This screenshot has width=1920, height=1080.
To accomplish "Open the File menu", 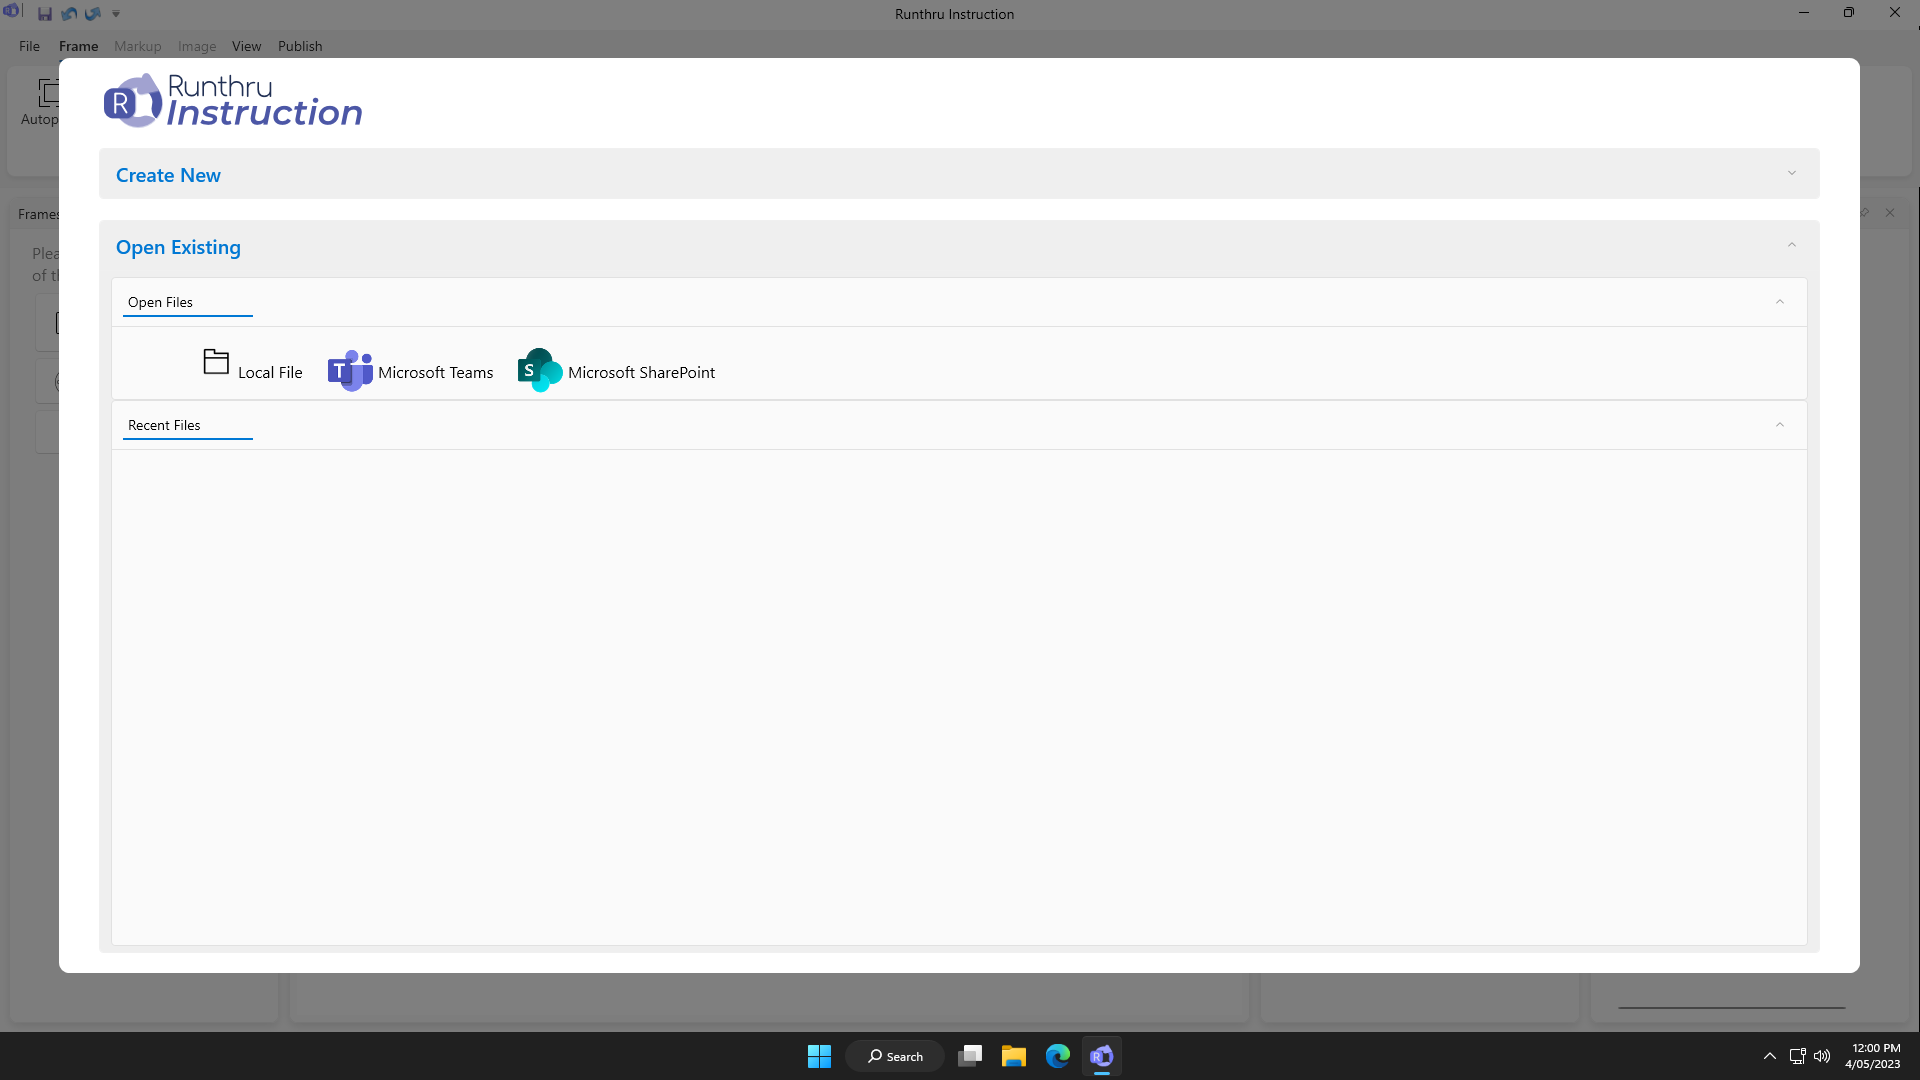I will click(29, 46).
